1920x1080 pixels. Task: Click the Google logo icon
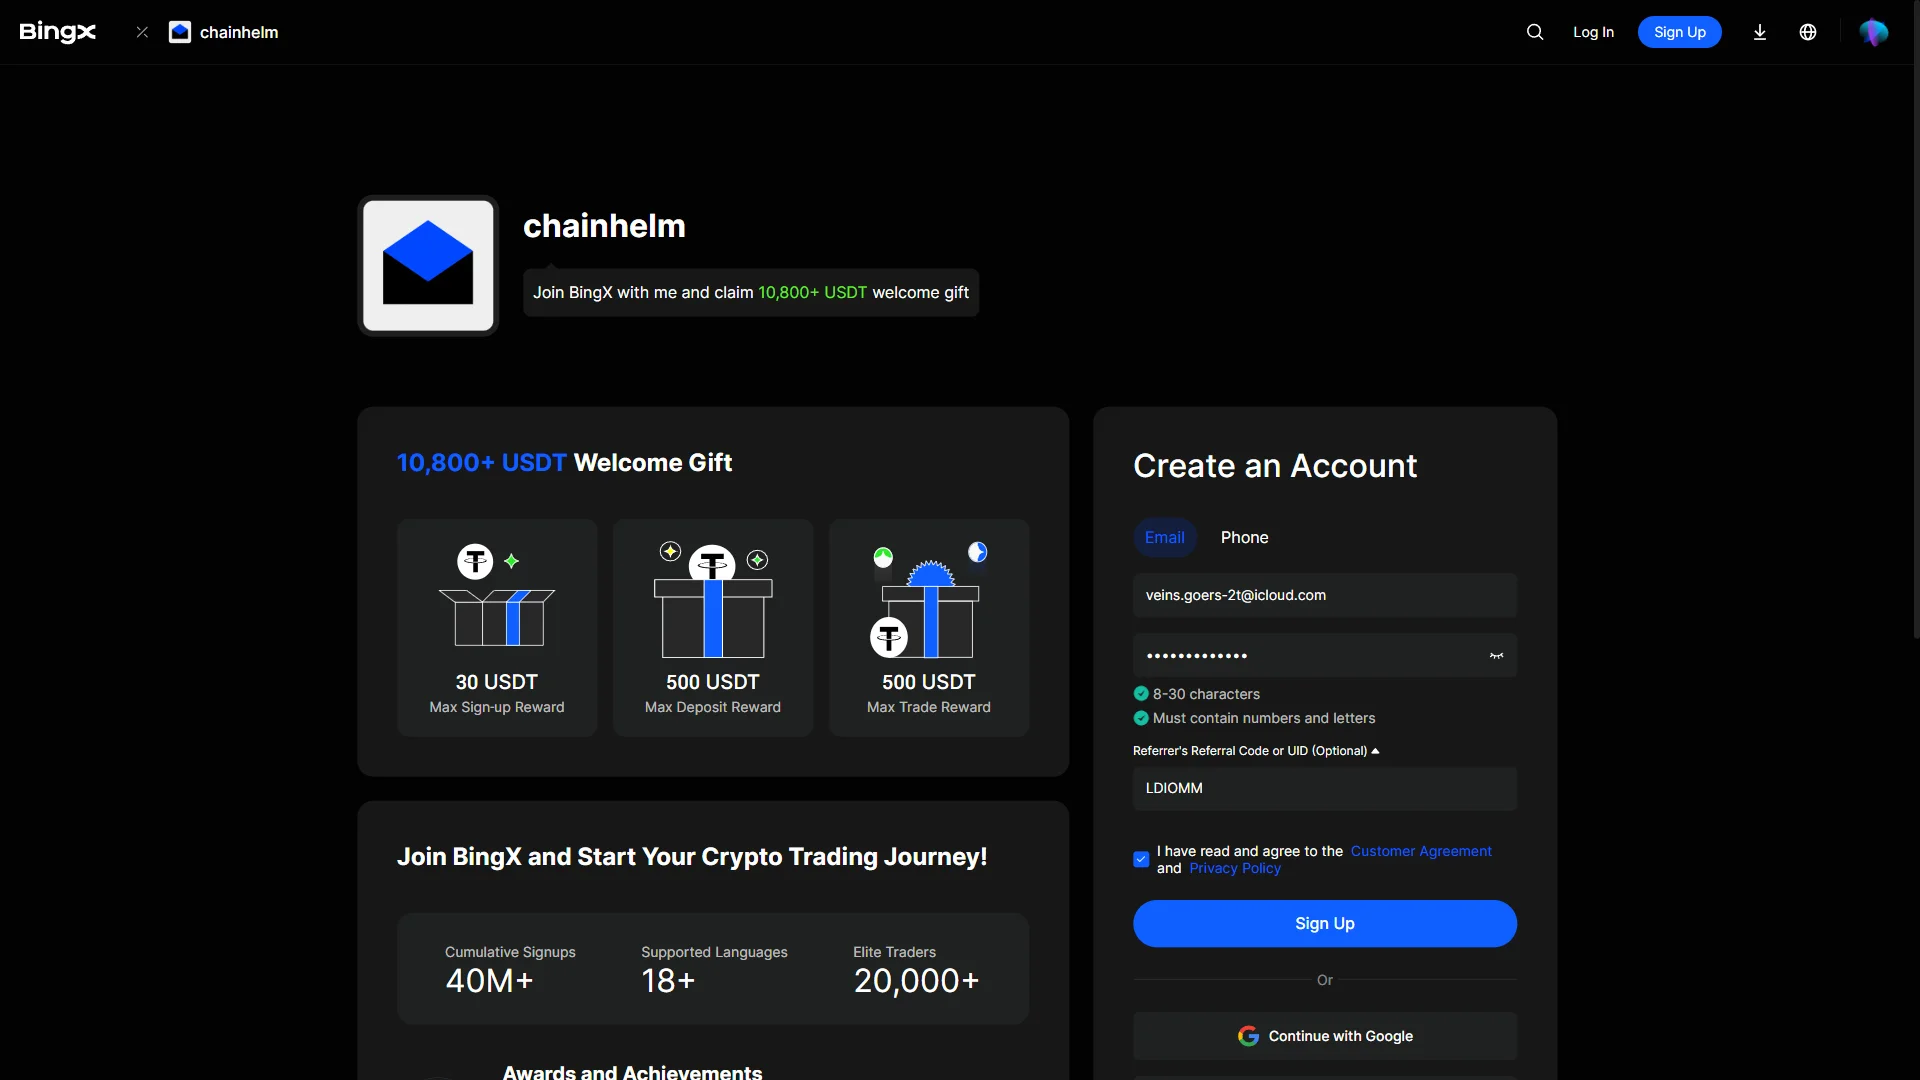pyautogui.click(x=1248, y=1036)
